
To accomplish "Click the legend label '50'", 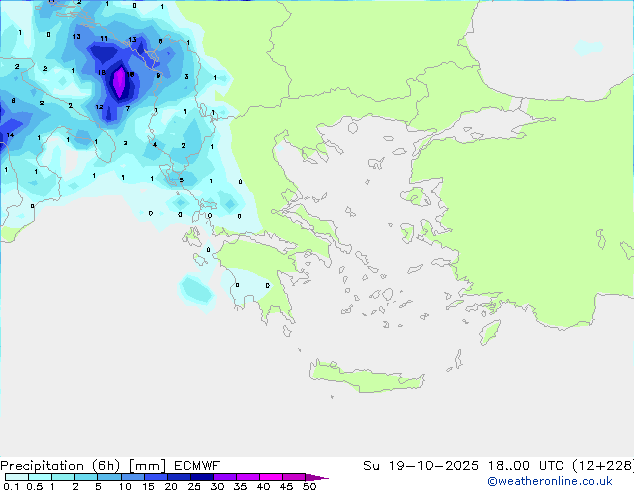I will click(x=310, y=486).
